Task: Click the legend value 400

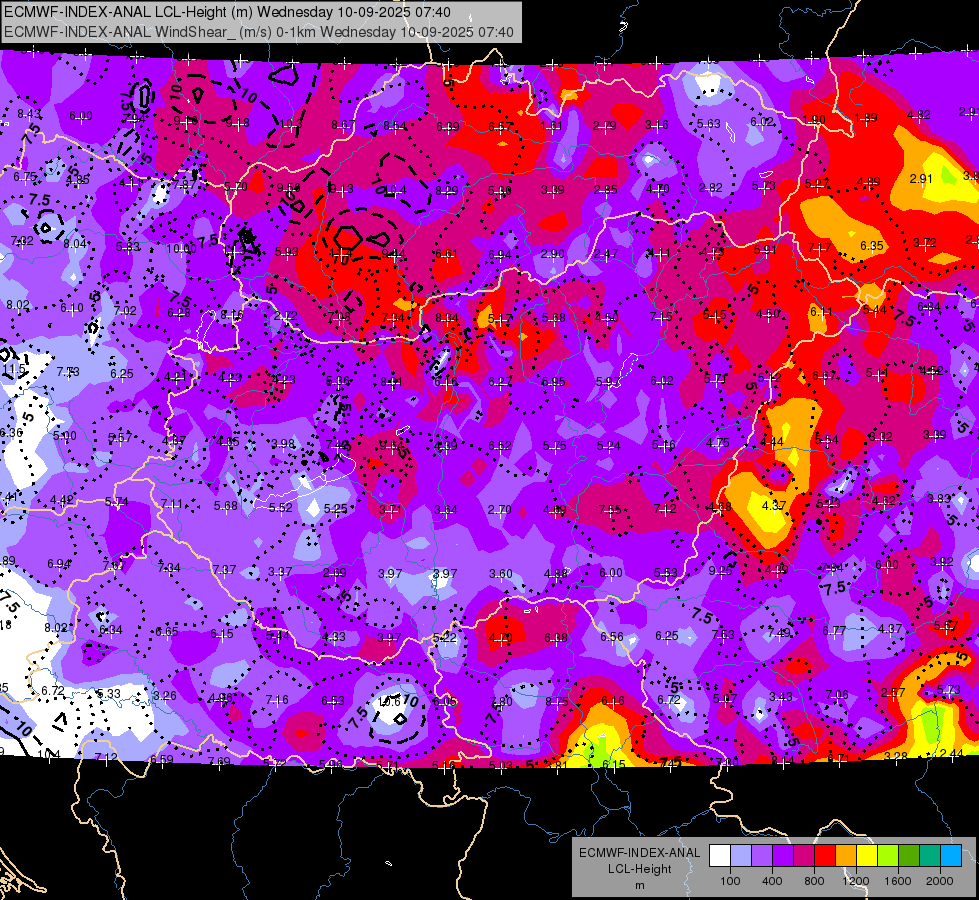Action: [772, 881]
